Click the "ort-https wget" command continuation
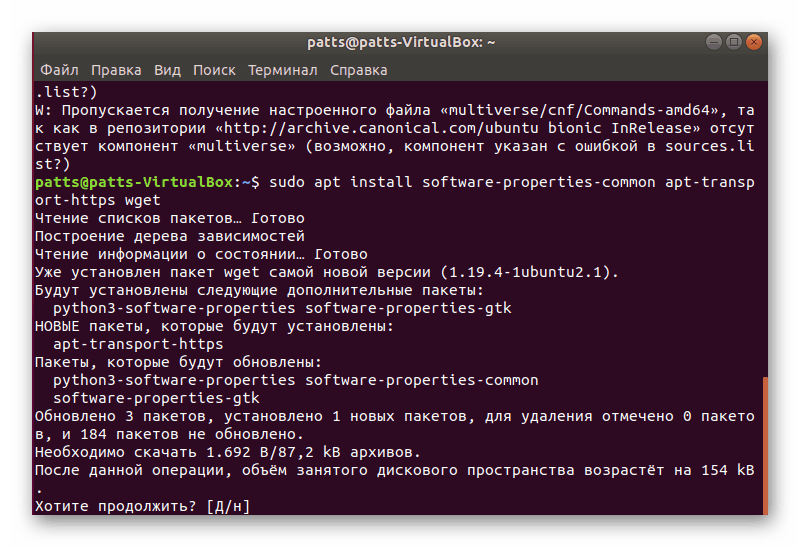Image resolution: width=800 pixels, height=547 pixels. click(x=98, y=200)
